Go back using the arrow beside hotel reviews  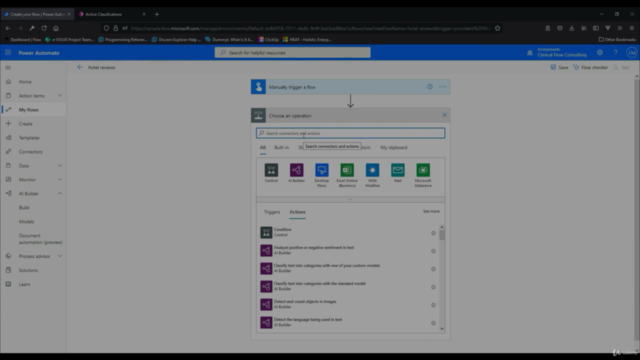tap(80, 67)
